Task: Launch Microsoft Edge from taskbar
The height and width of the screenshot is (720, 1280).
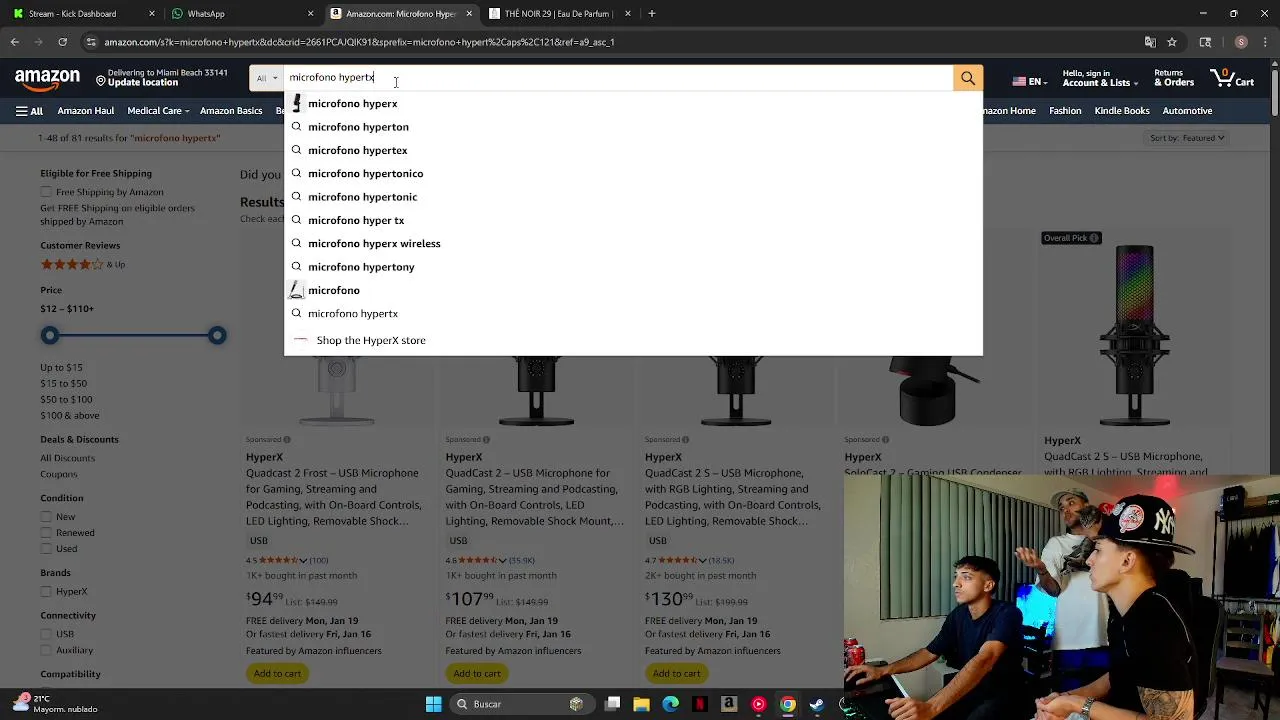Action: [671, 704]
